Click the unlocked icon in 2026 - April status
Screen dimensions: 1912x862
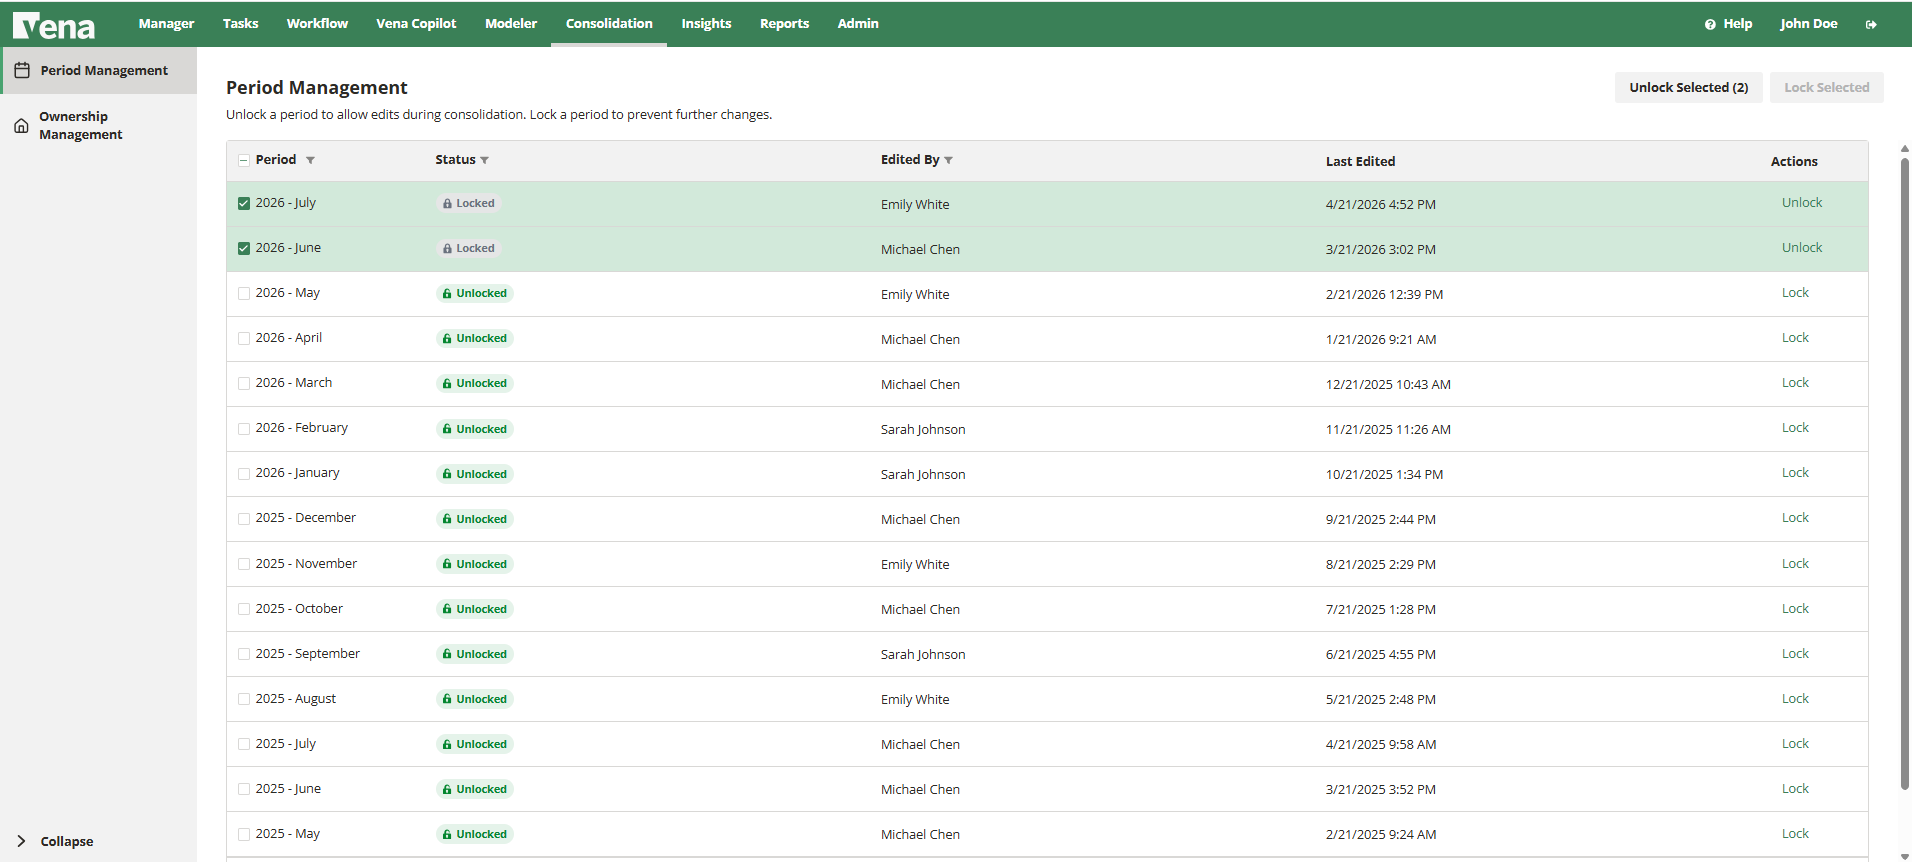(447, 338)
